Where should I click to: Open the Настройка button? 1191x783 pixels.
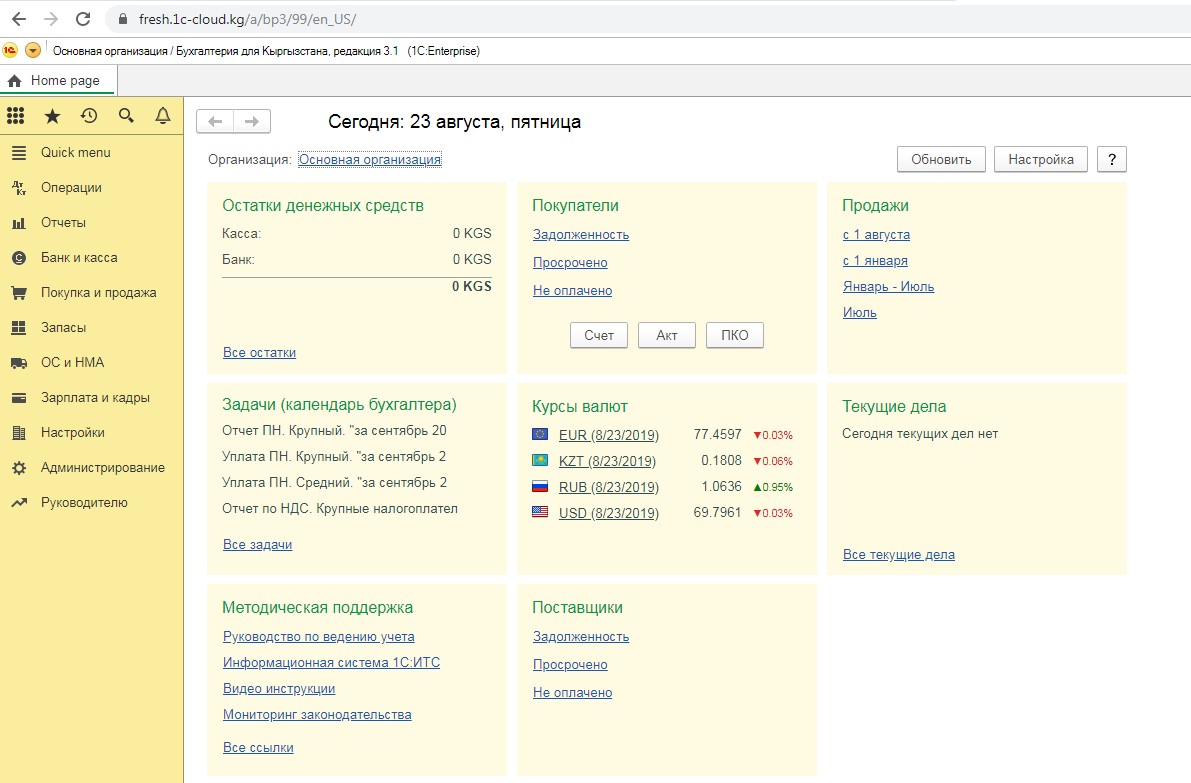pos(1040,160)
